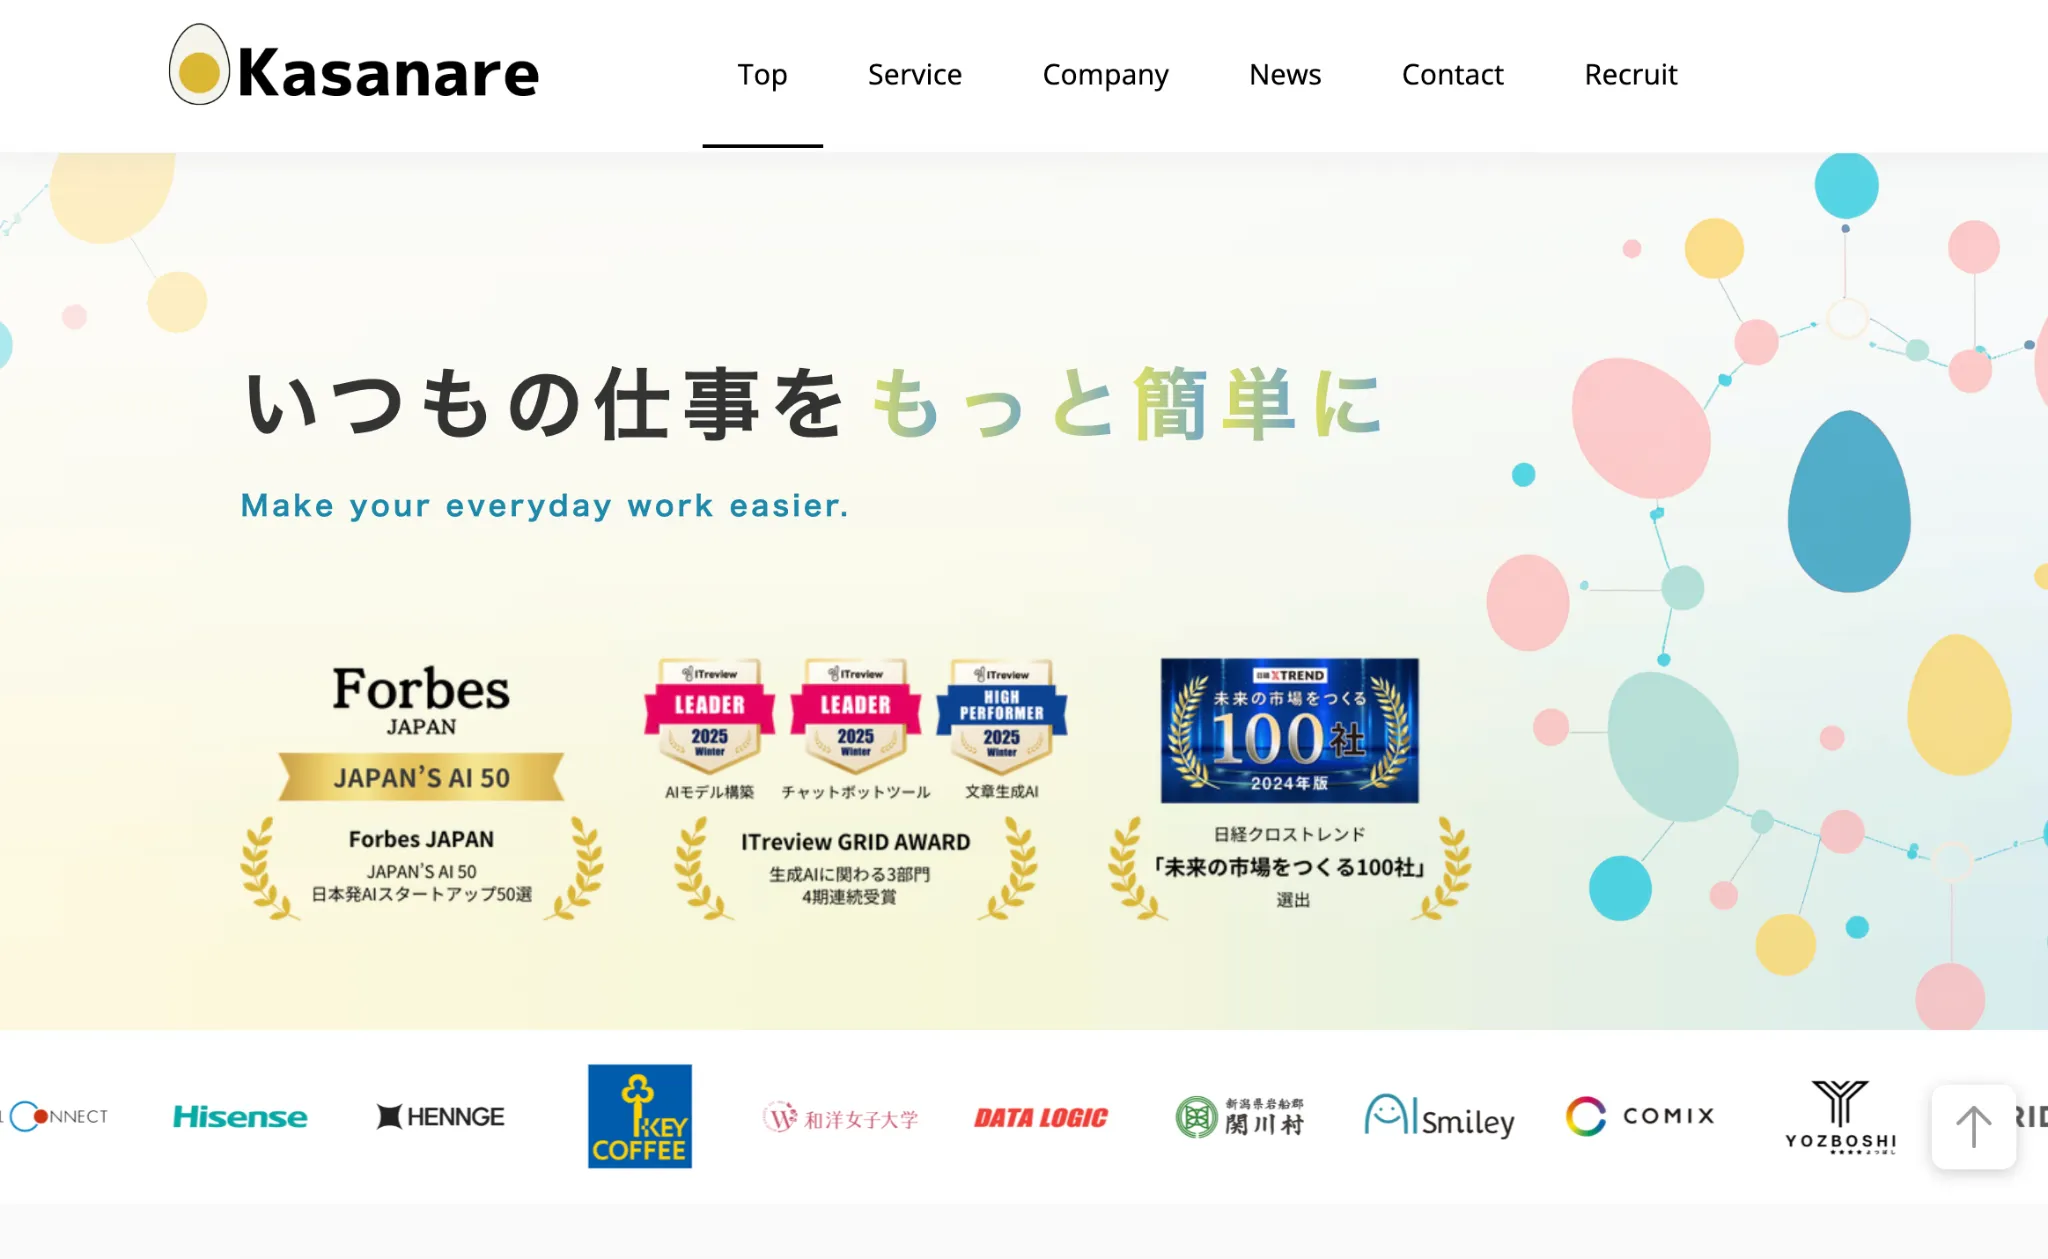Click the Make your everyday work easier tagline
2048x1259 pixels.
pos(545,505)
